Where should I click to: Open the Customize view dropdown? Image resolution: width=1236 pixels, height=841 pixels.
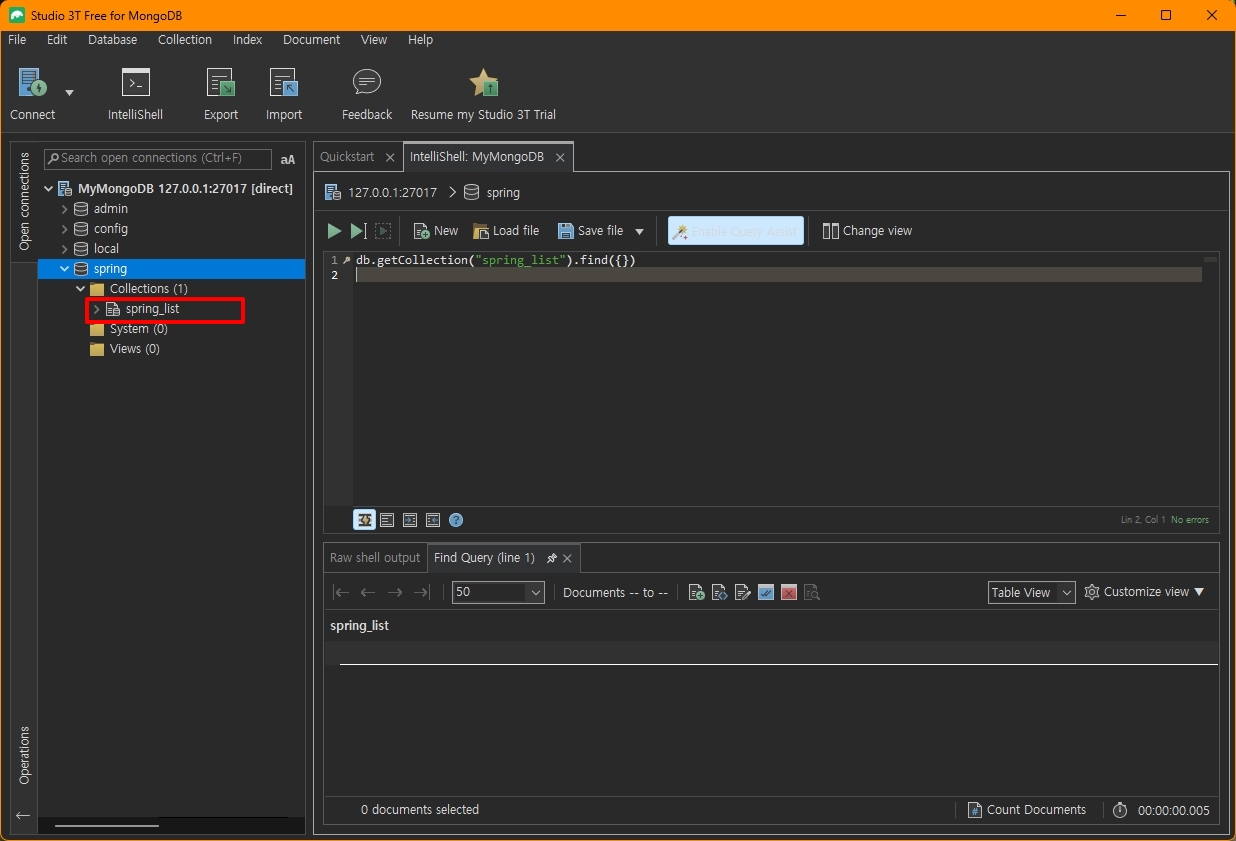tap(1145, 592)
